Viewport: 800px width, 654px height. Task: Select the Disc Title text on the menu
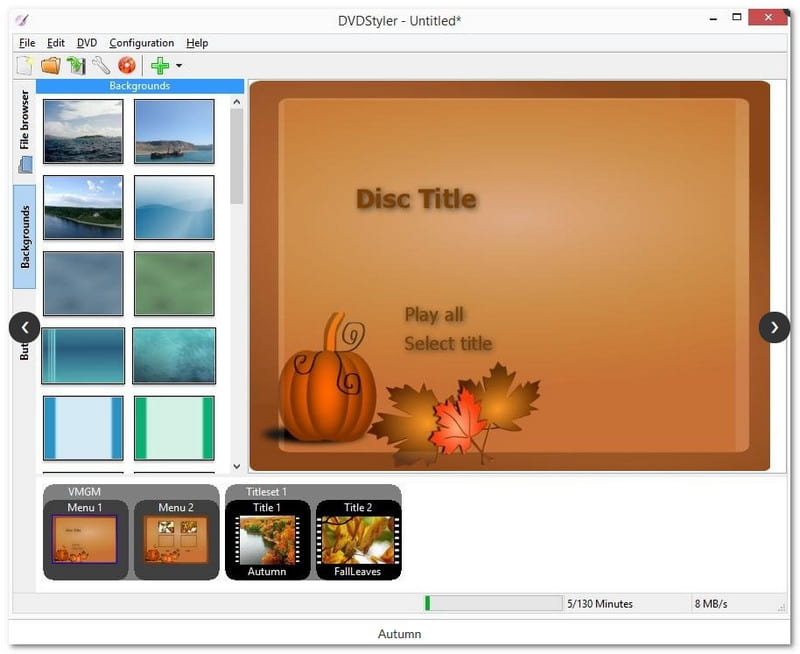416,199
